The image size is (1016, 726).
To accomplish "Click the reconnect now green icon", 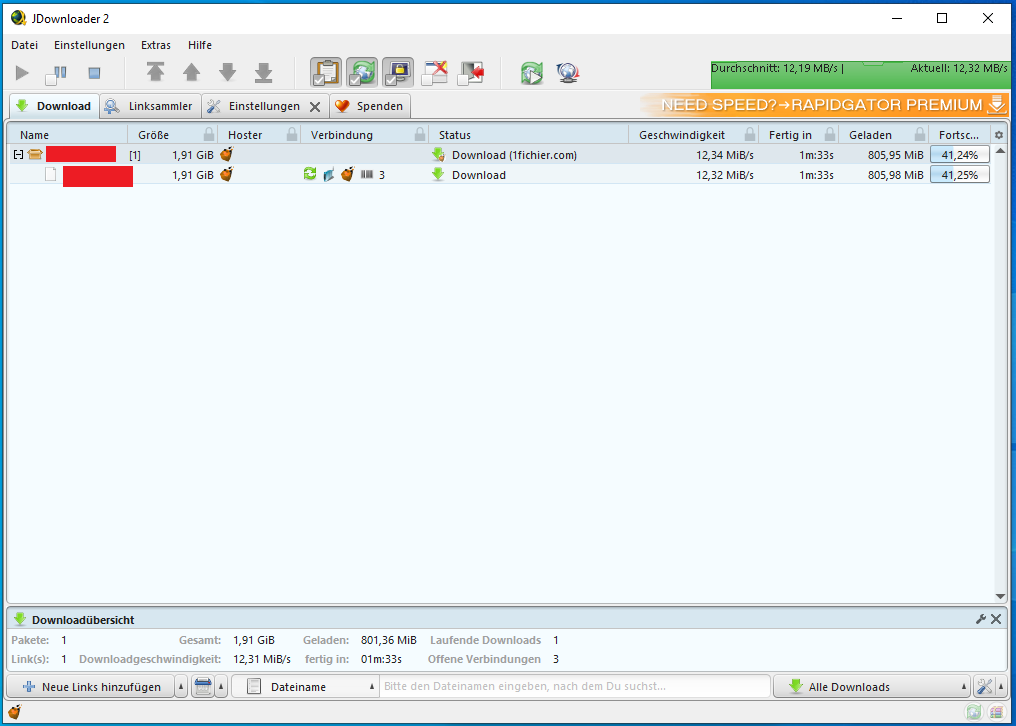I will pos(531,73).
